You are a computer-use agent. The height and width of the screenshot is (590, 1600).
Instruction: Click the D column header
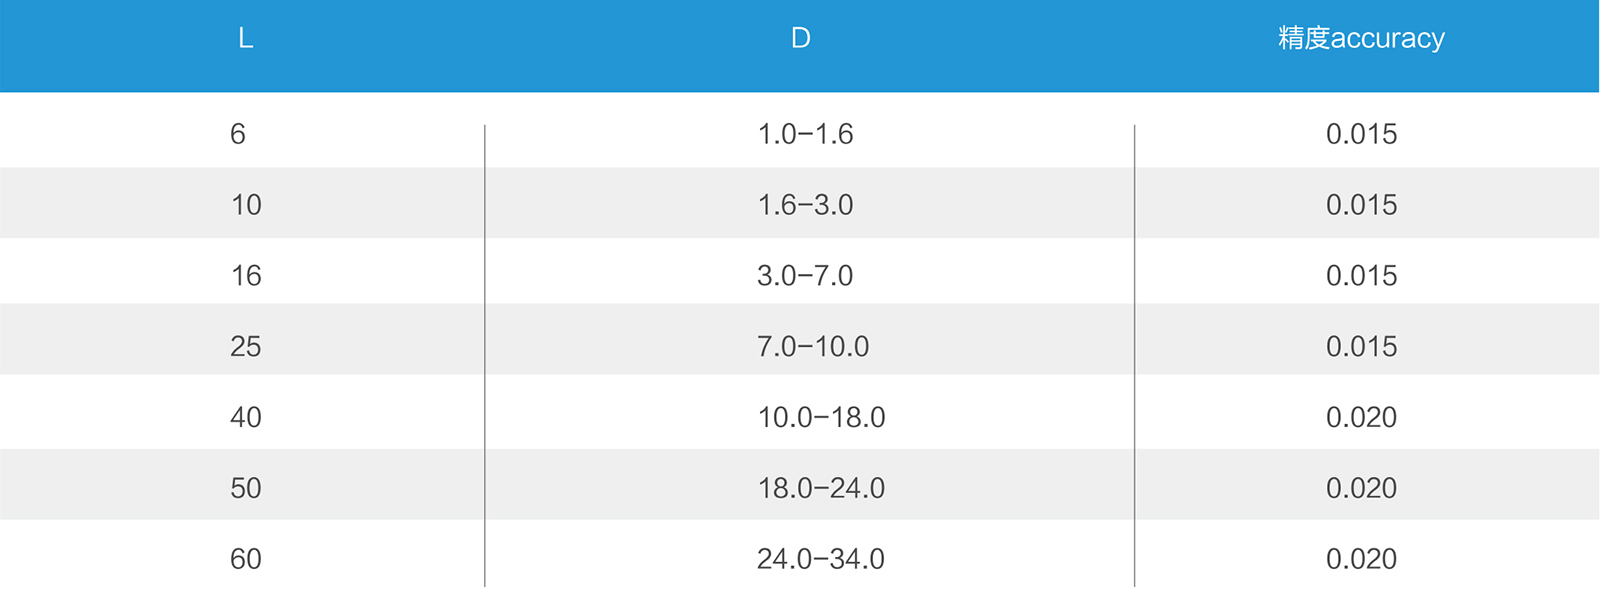(x=800, y=39)
